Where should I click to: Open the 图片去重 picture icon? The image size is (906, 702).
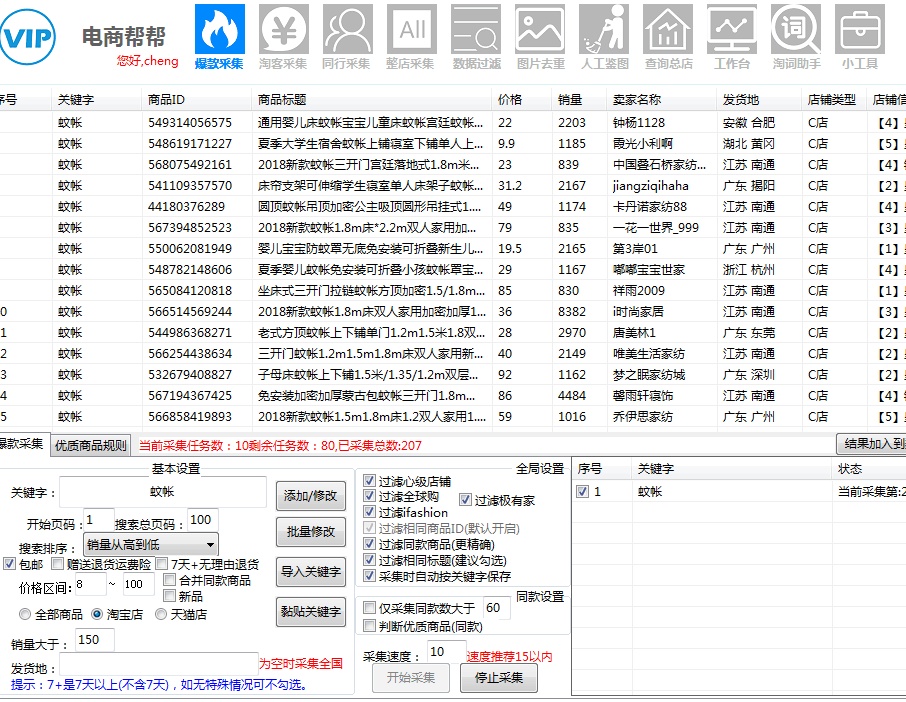point(540,29)
